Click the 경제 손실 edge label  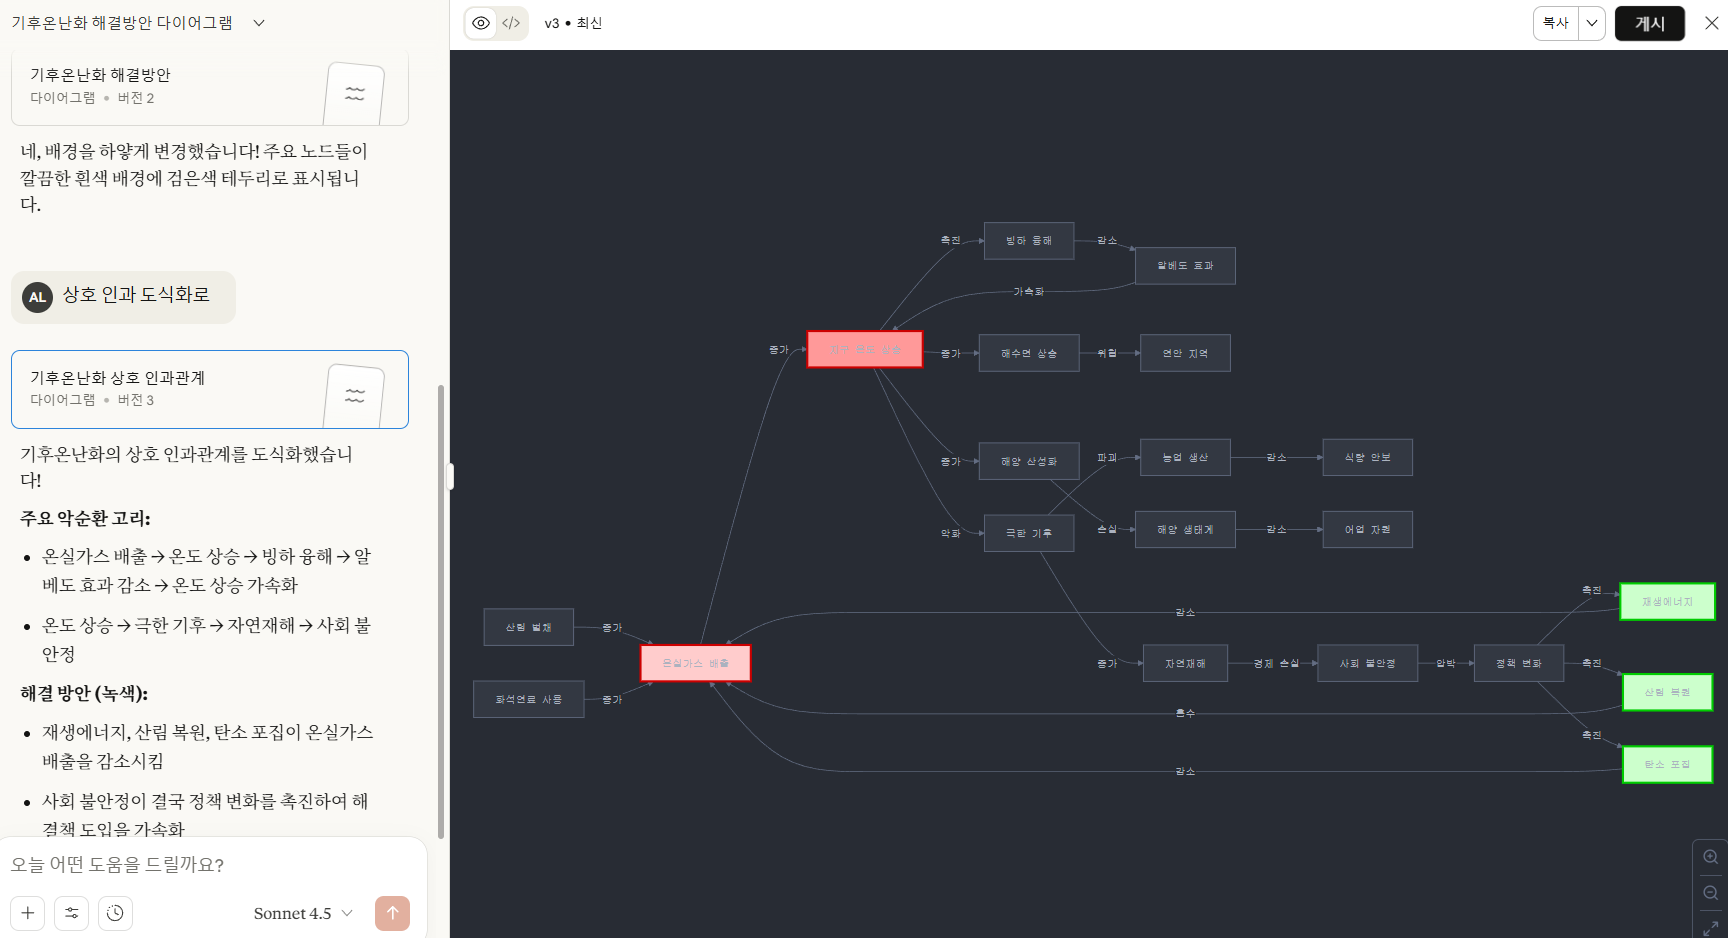(1276, 663)
